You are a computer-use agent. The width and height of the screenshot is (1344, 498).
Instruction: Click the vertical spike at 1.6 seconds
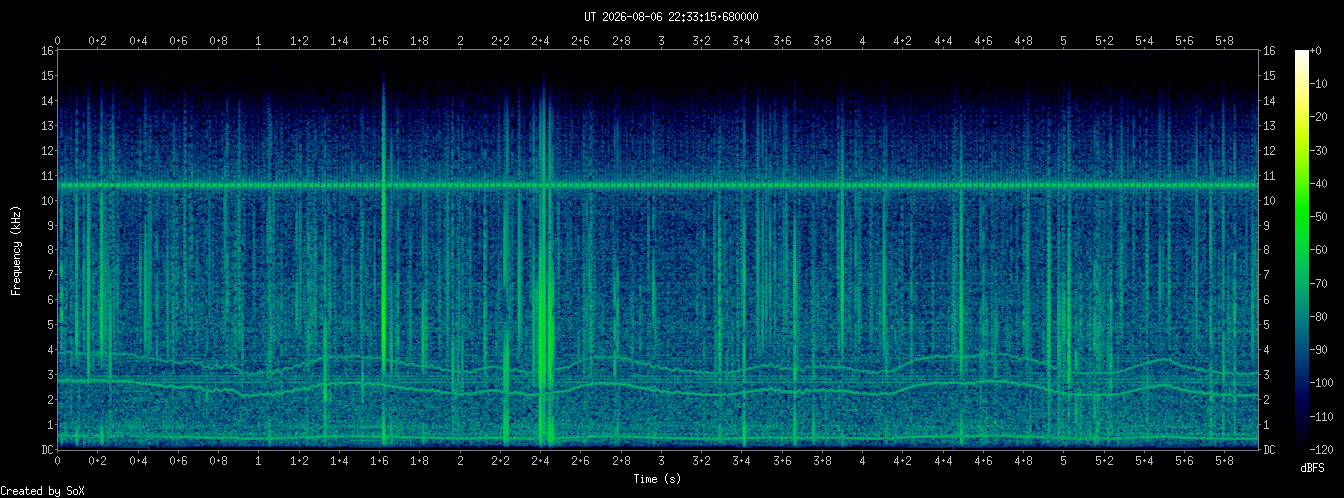pos(383,260)
